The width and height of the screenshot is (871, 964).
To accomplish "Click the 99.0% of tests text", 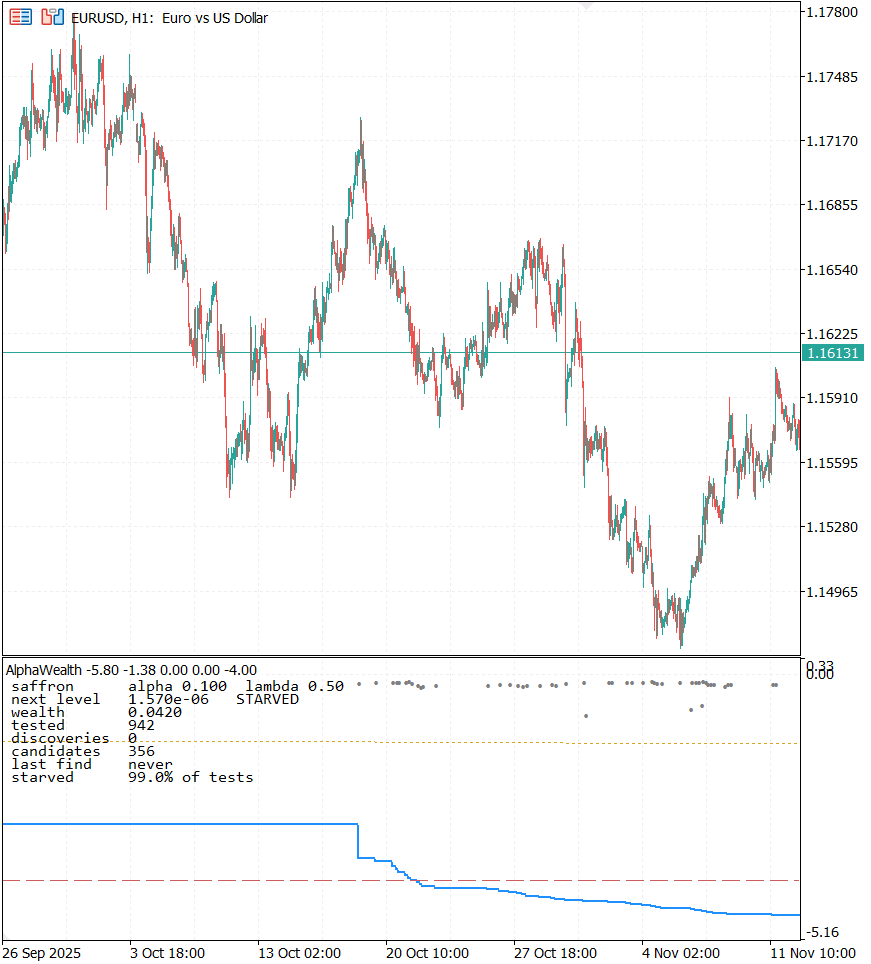I will [191, 777].
